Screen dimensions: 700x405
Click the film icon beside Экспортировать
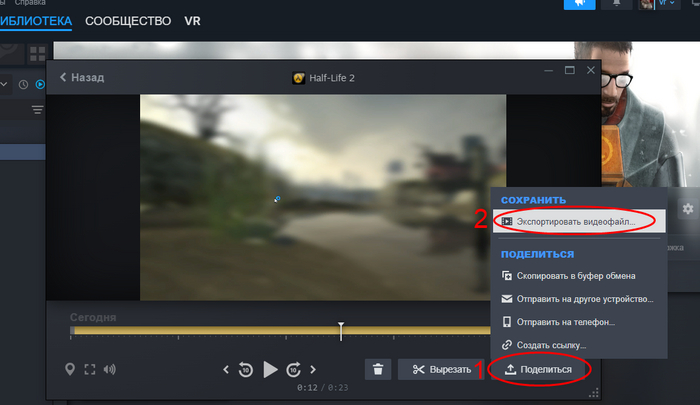tap(507, 221)
